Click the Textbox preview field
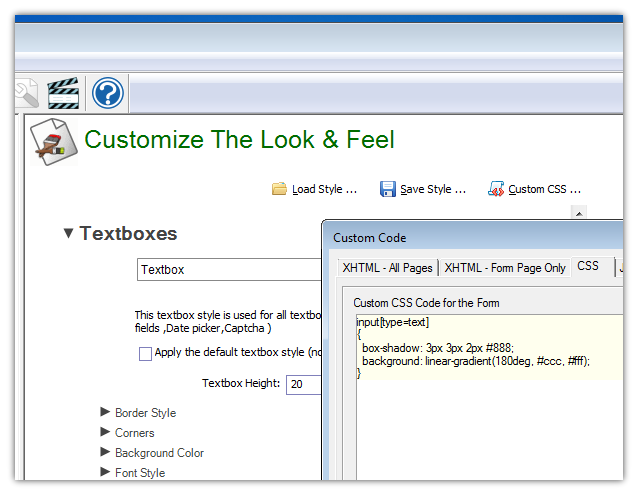 point(229,269)
